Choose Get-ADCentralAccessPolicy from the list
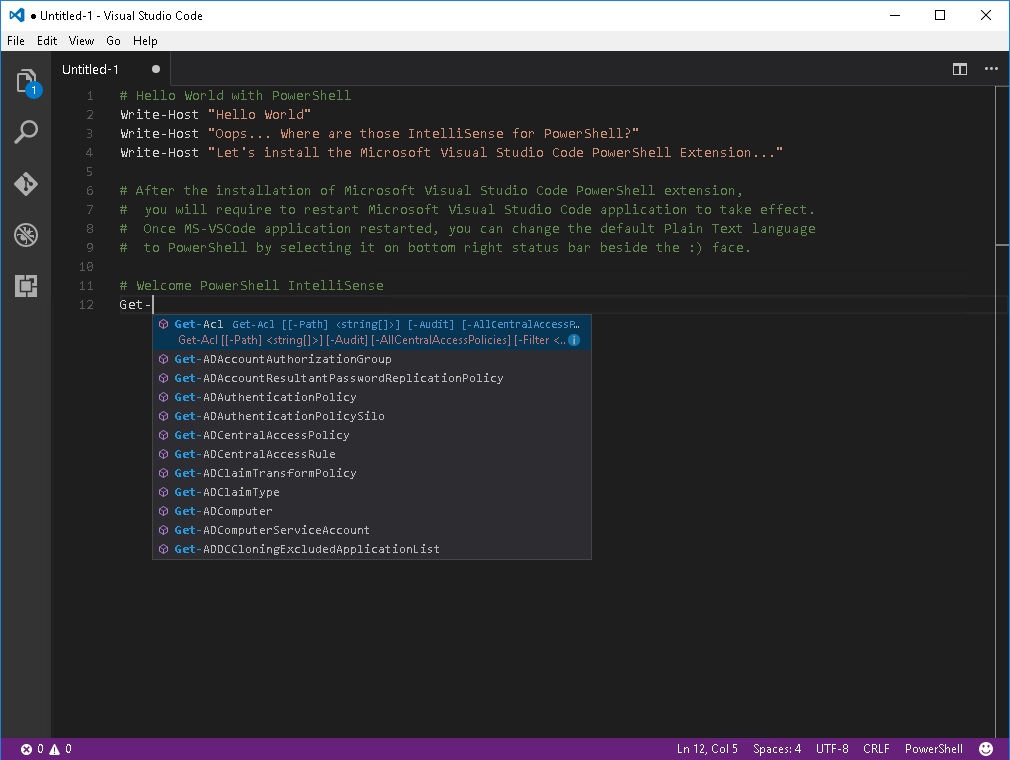The width and height of the screenshot is (1010, 760). pyautogui.click(x=372, y=435)
